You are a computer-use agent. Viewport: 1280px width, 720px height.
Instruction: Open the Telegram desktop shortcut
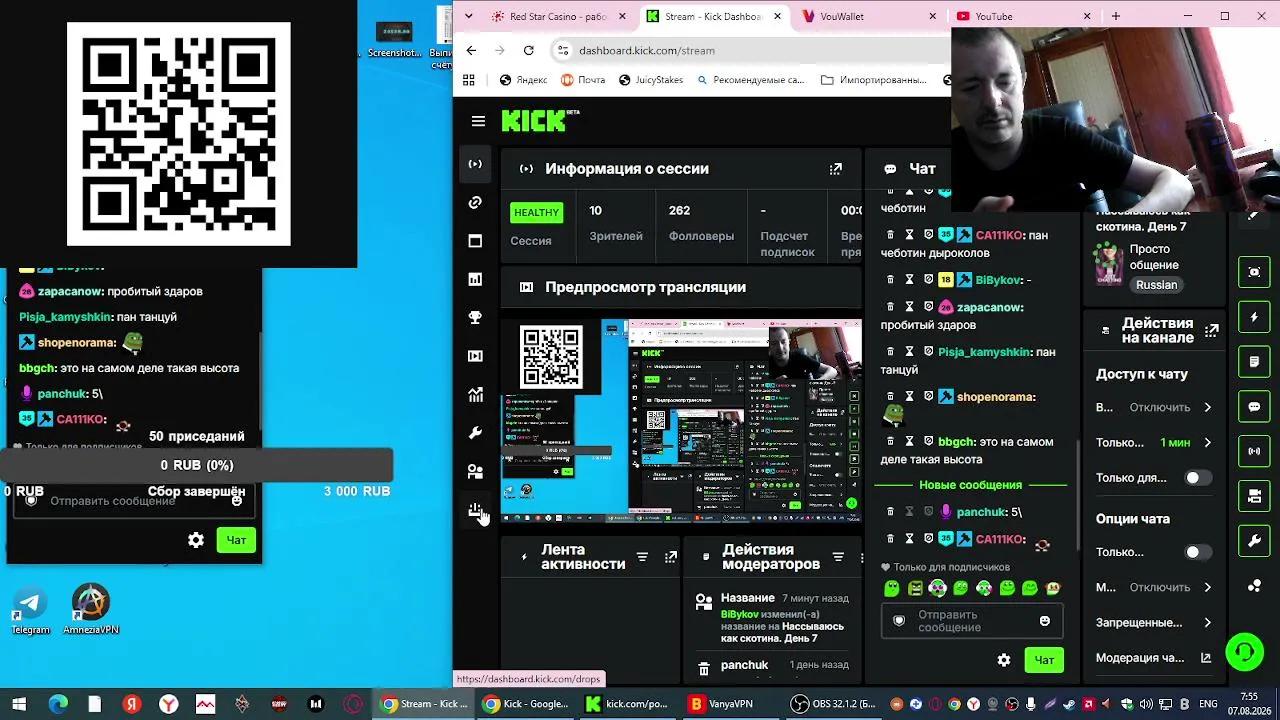coord(30,610)
